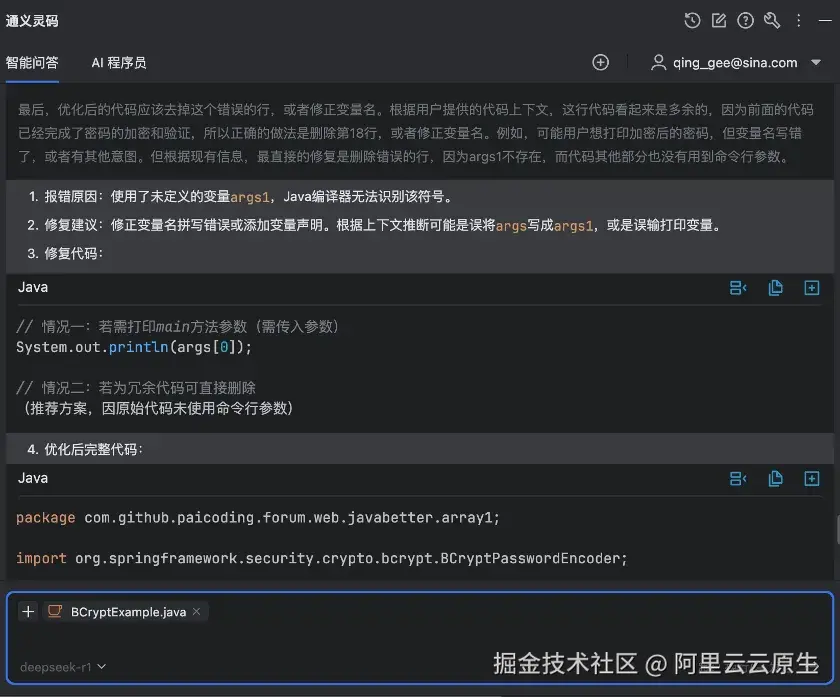Create new file from second Java block
The height and width of the screenshot is (698, 840).
(812, 478)
